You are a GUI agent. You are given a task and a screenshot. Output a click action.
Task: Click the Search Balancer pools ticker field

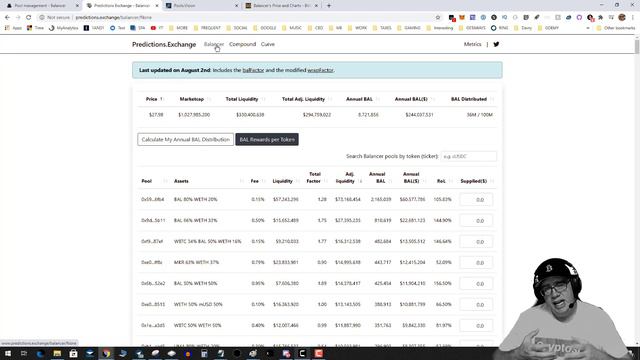469,156
